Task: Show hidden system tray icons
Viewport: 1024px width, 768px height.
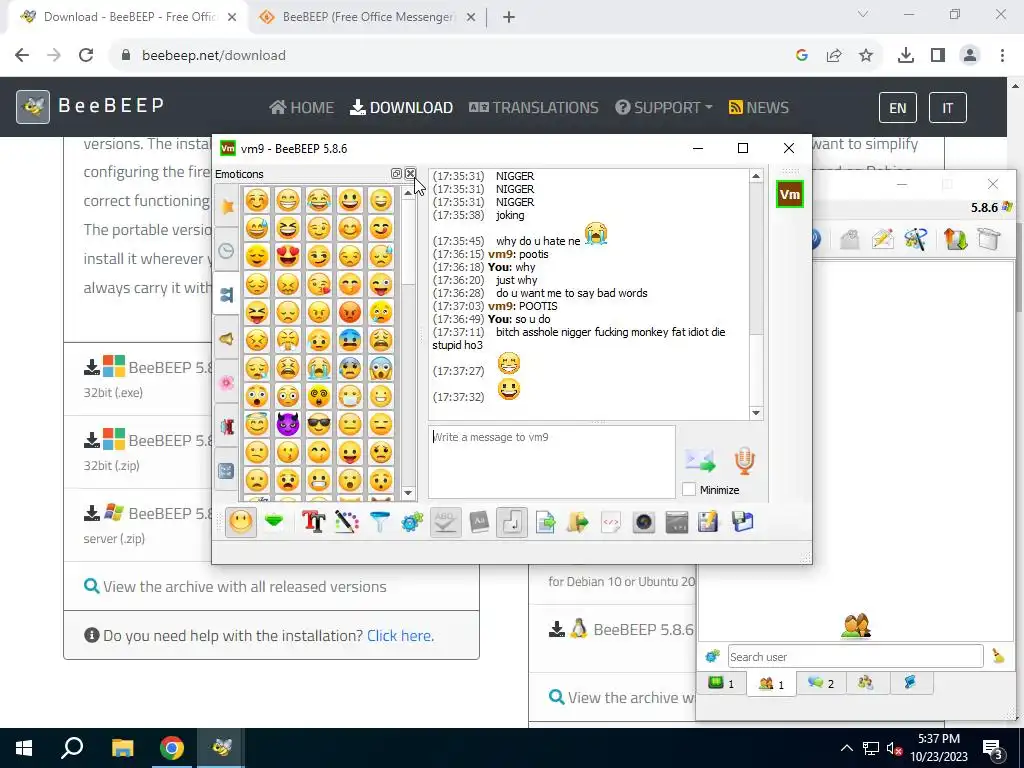Action: (x=846, y=748)
